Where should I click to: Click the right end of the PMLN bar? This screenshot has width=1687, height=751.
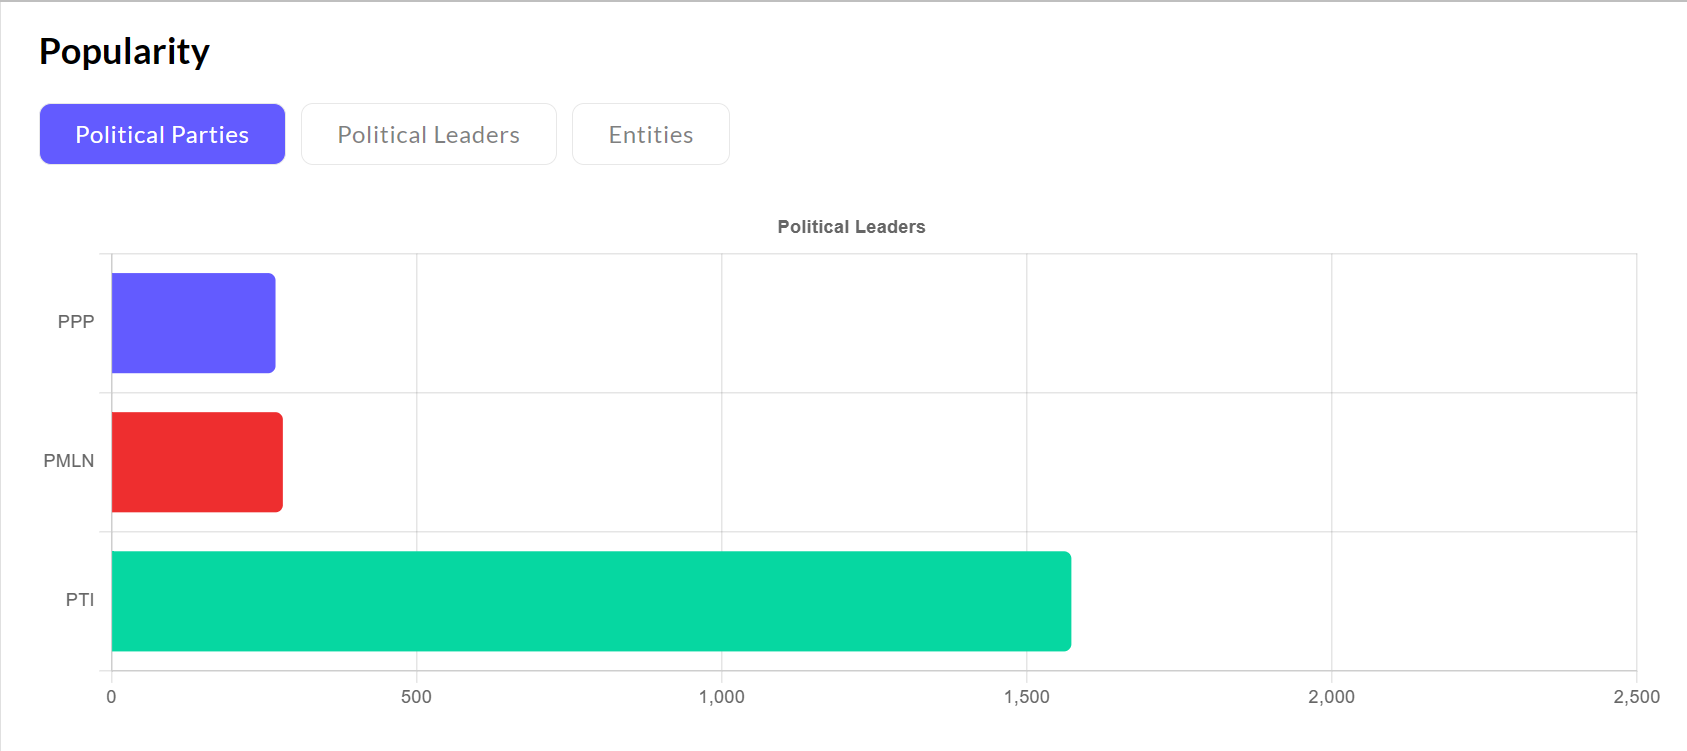(x=277, y=462)
